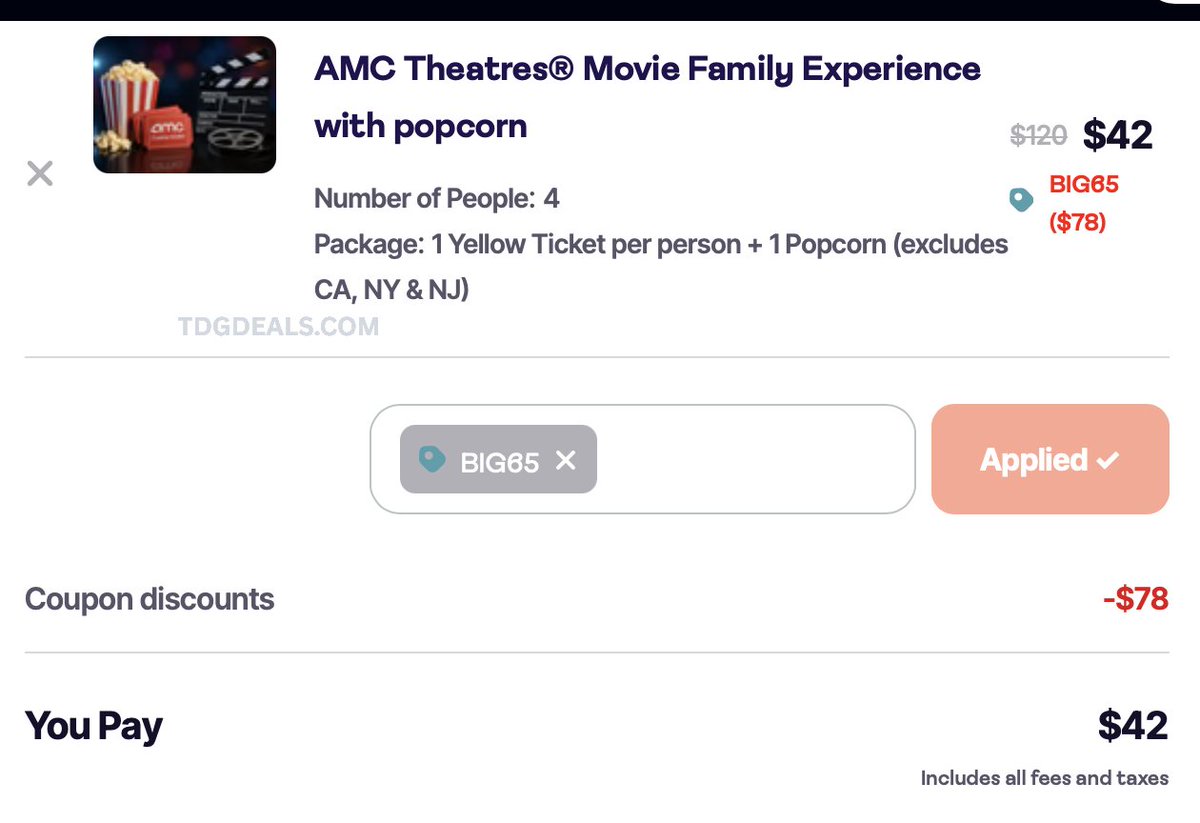This screenshot has height=823, width=1200.
Task: Click the Coupon discounts label
Action: 149,599
